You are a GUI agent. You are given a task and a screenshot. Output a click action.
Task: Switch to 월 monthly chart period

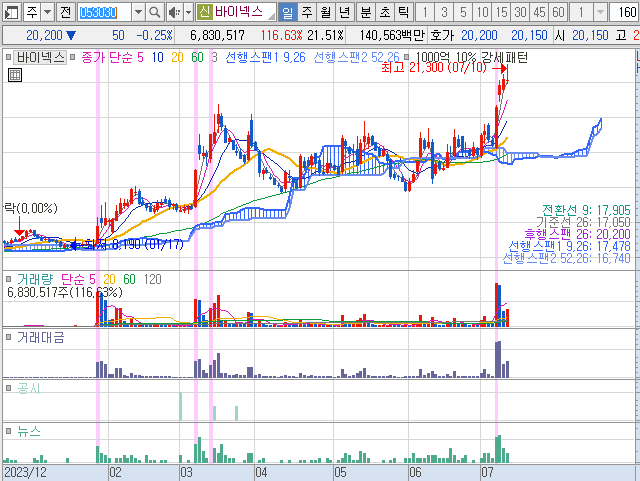pyautogui.click(x=325, y=13)
